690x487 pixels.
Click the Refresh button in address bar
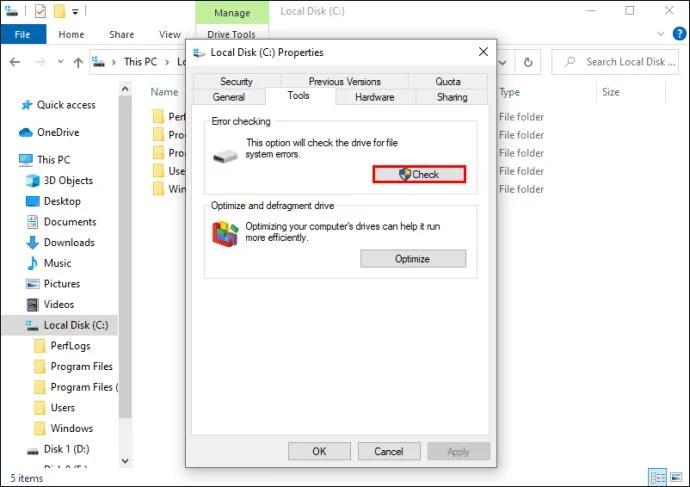[x=528, y=62]
